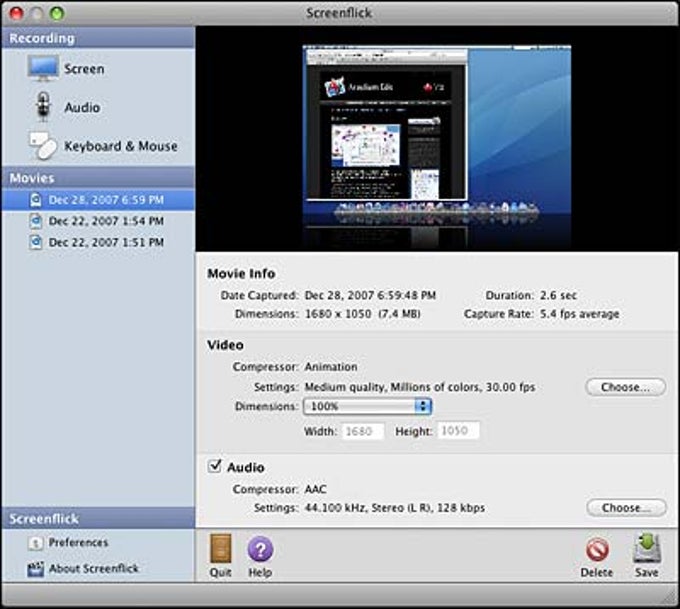Click the "Dec 28, 2007 6:59:48 PM" date captured
The width and height of the screenshot is (680, 609).
pos(370,295)
